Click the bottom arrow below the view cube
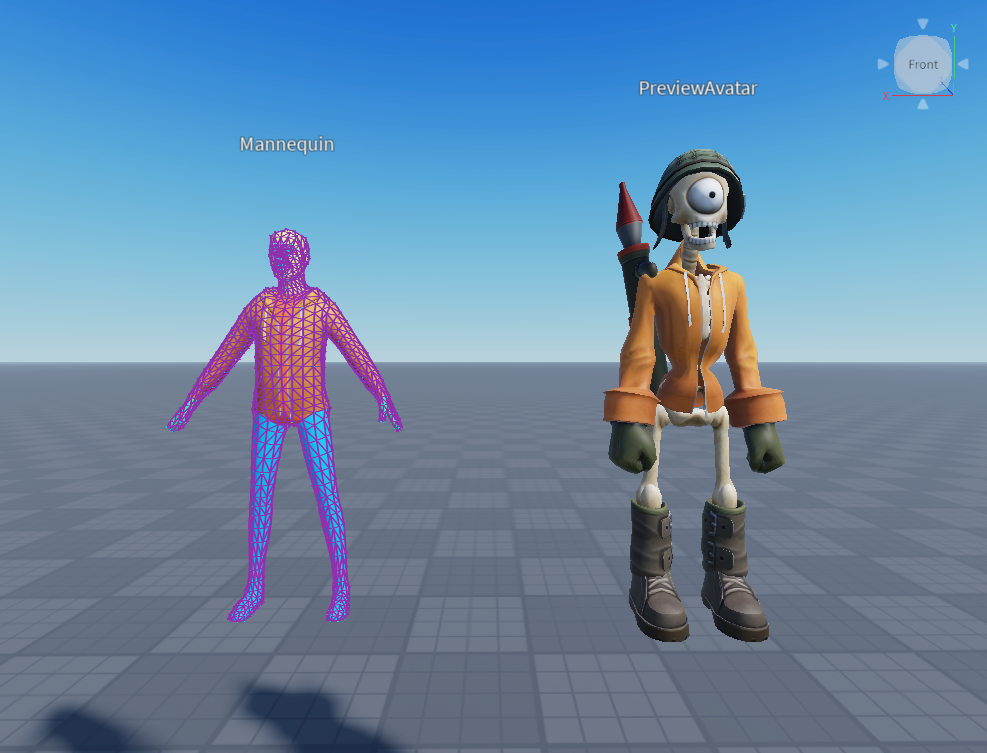The image size is (987, 753). (923, 103)
